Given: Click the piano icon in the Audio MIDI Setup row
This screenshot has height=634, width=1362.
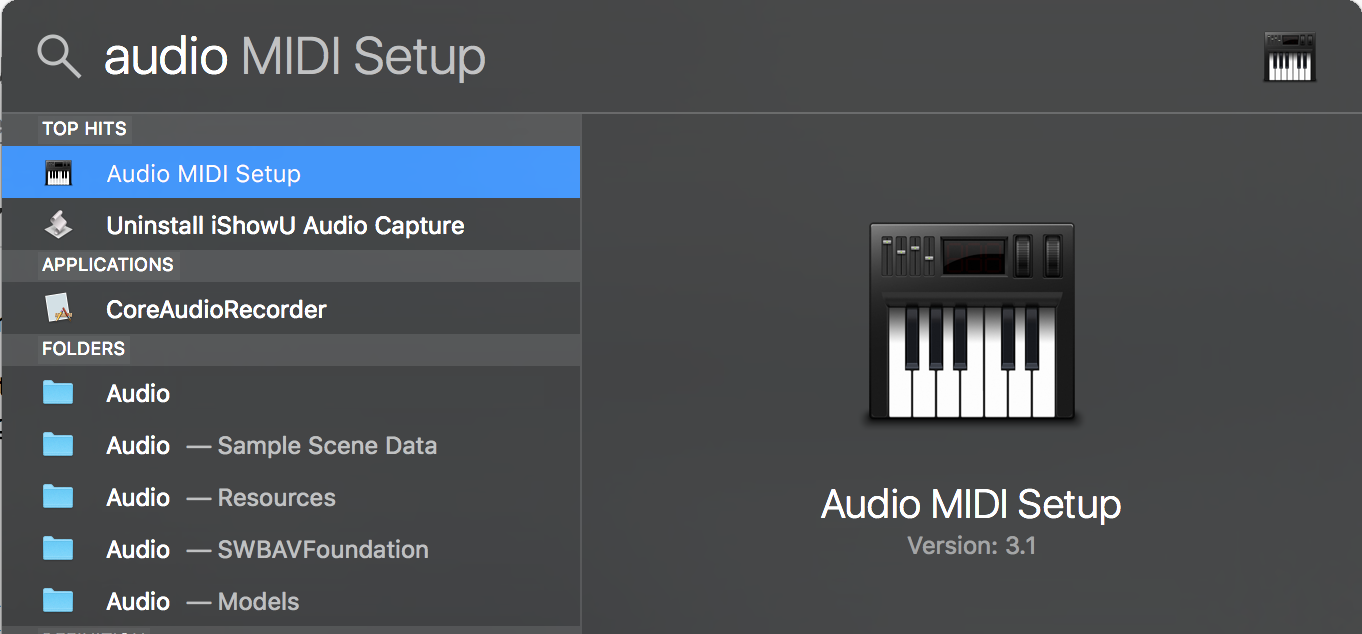Looking at the screenshot, I should pyautogui.click(x=59, y=173).
